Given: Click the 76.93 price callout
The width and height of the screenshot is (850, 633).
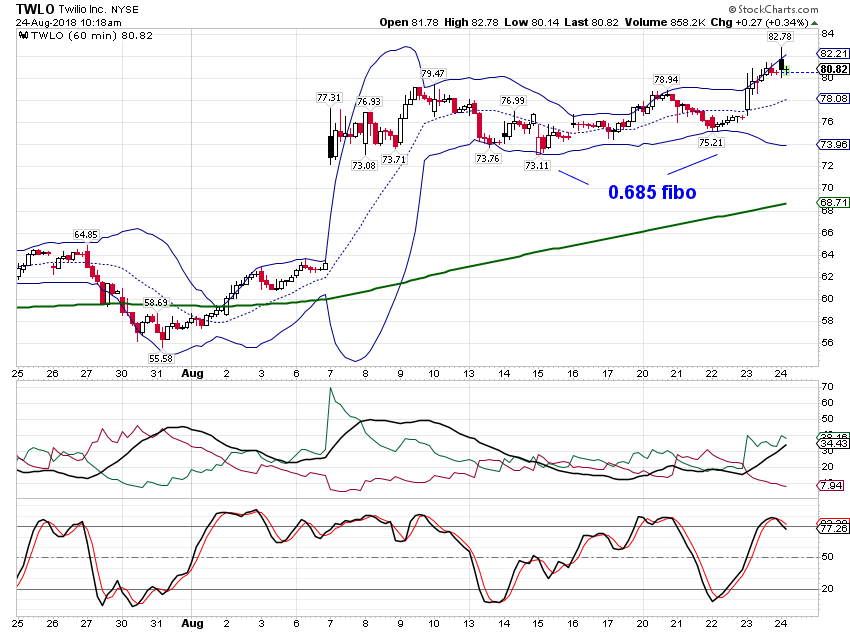Looking at the screenshot, I should 369,101.
